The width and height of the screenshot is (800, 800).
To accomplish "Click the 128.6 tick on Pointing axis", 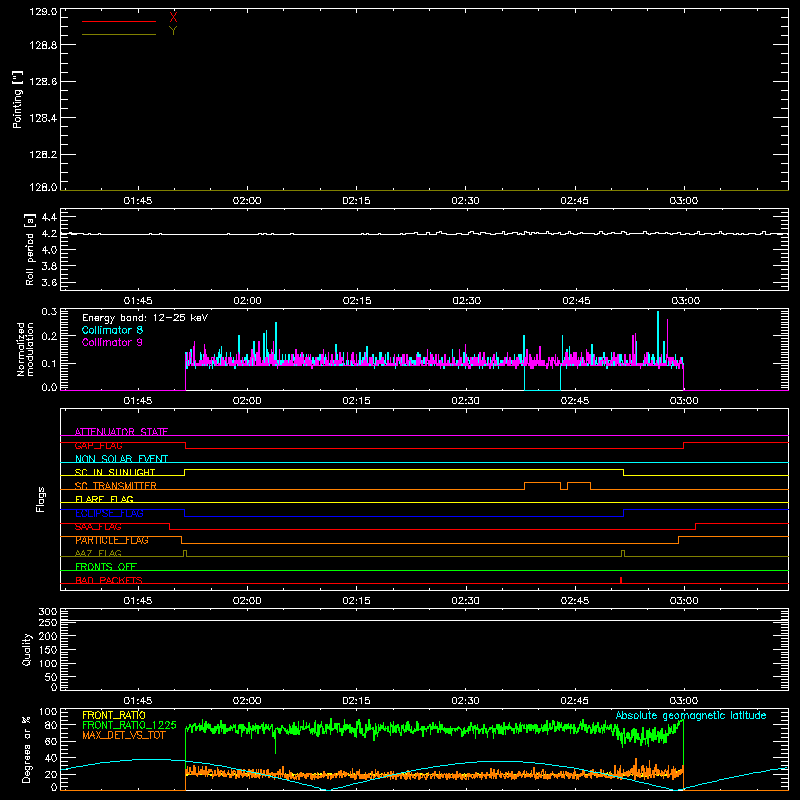I will tap(43, 82).
